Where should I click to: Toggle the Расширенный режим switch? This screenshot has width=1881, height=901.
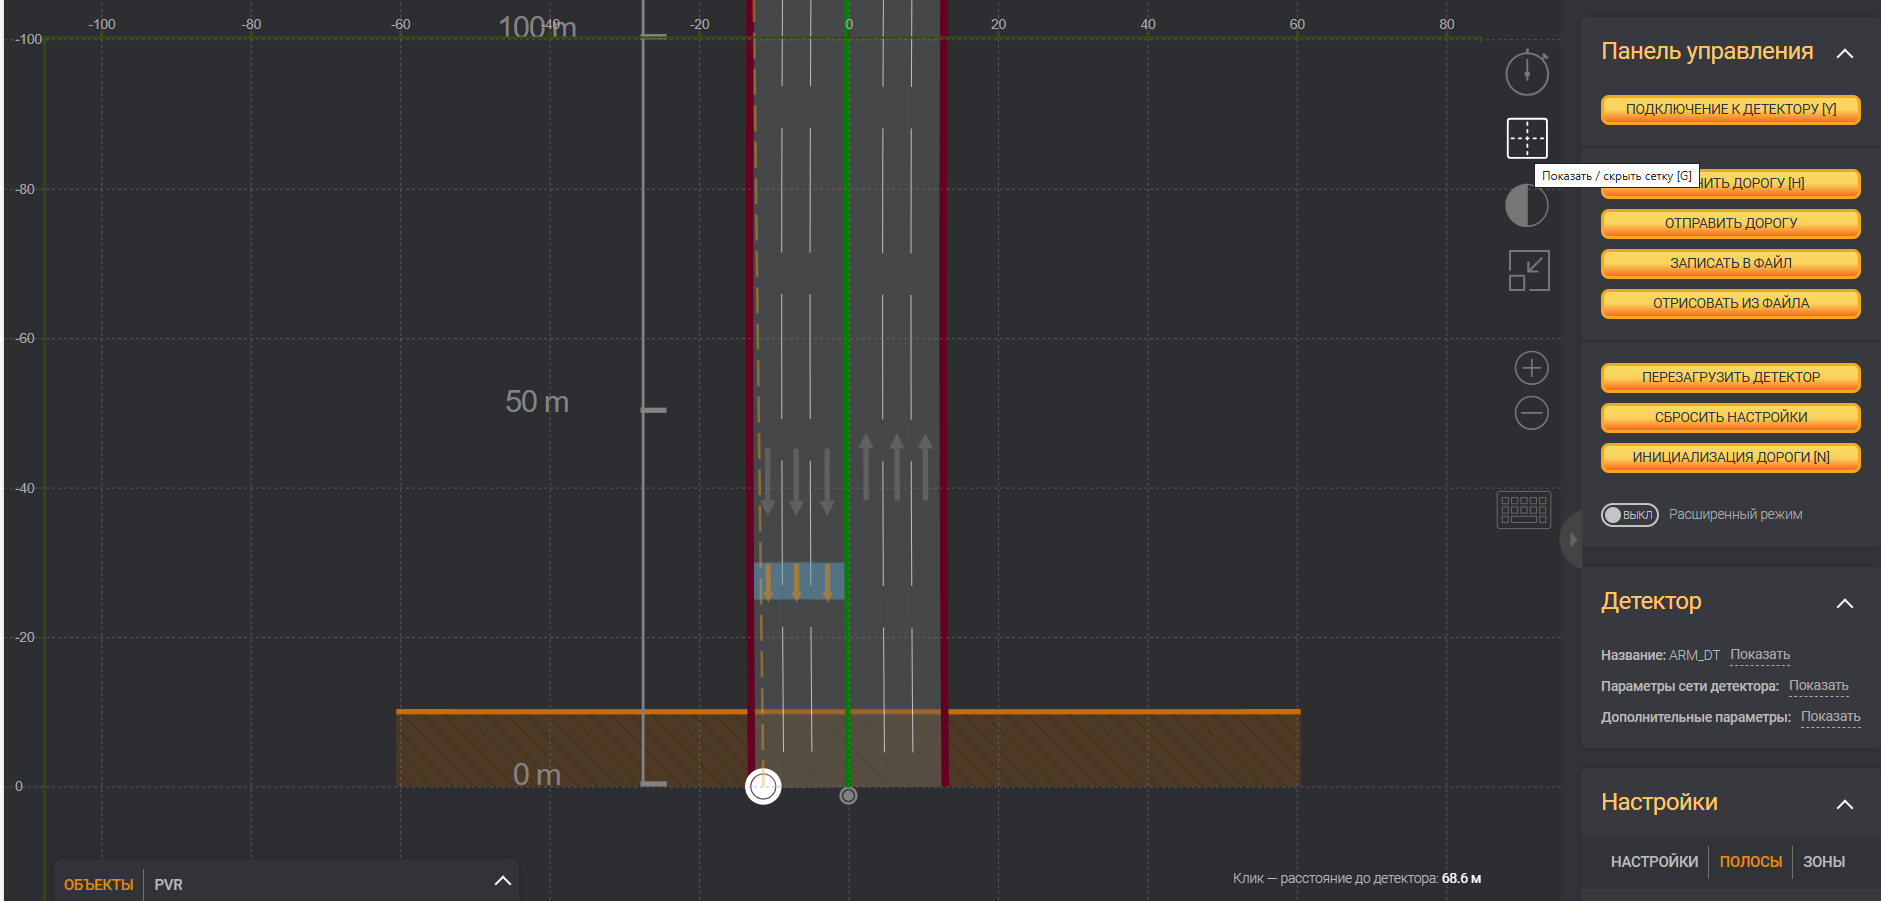pos(1629,515)
